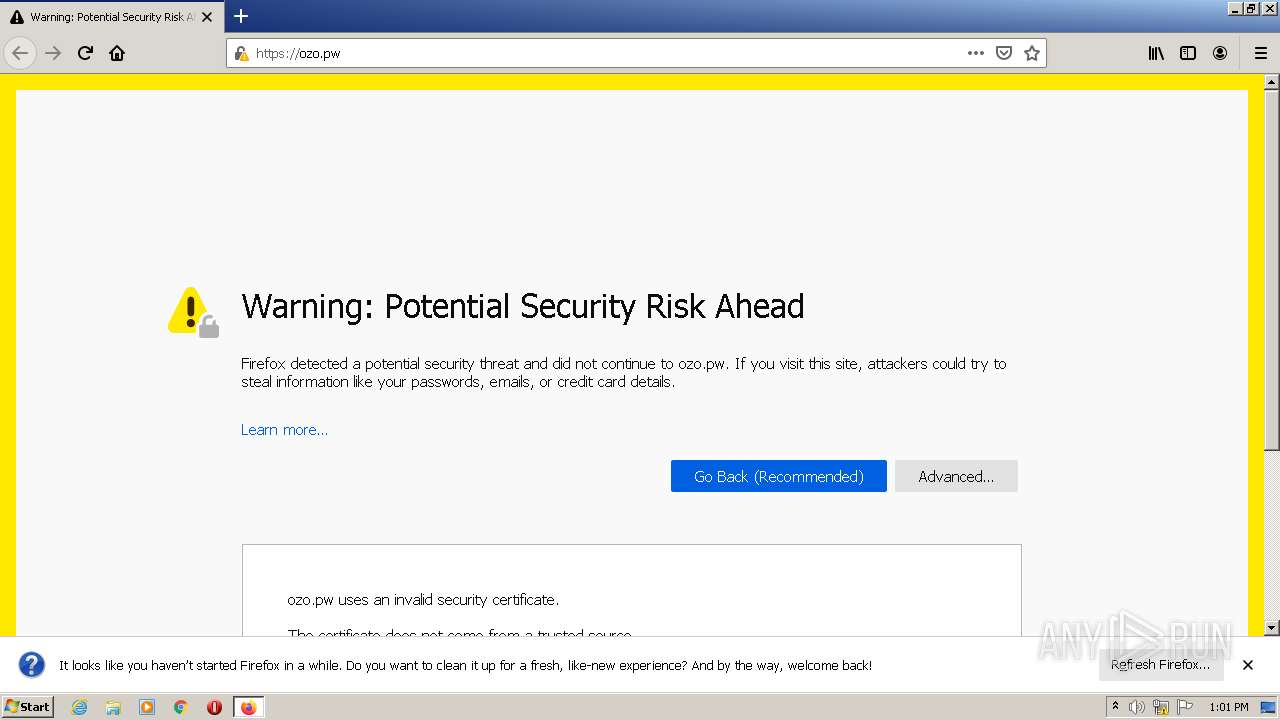Go to Firefox home page
The image size is (1280, 720).
click(117, 53)
